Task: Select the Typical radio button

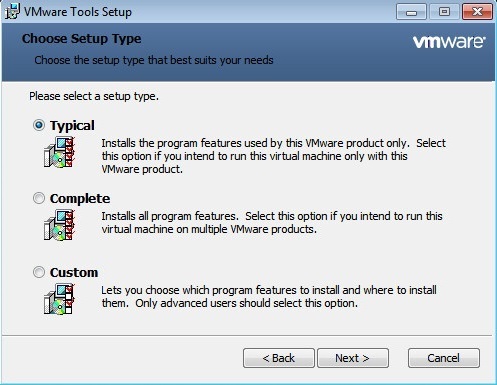Action: click(39, 125)
